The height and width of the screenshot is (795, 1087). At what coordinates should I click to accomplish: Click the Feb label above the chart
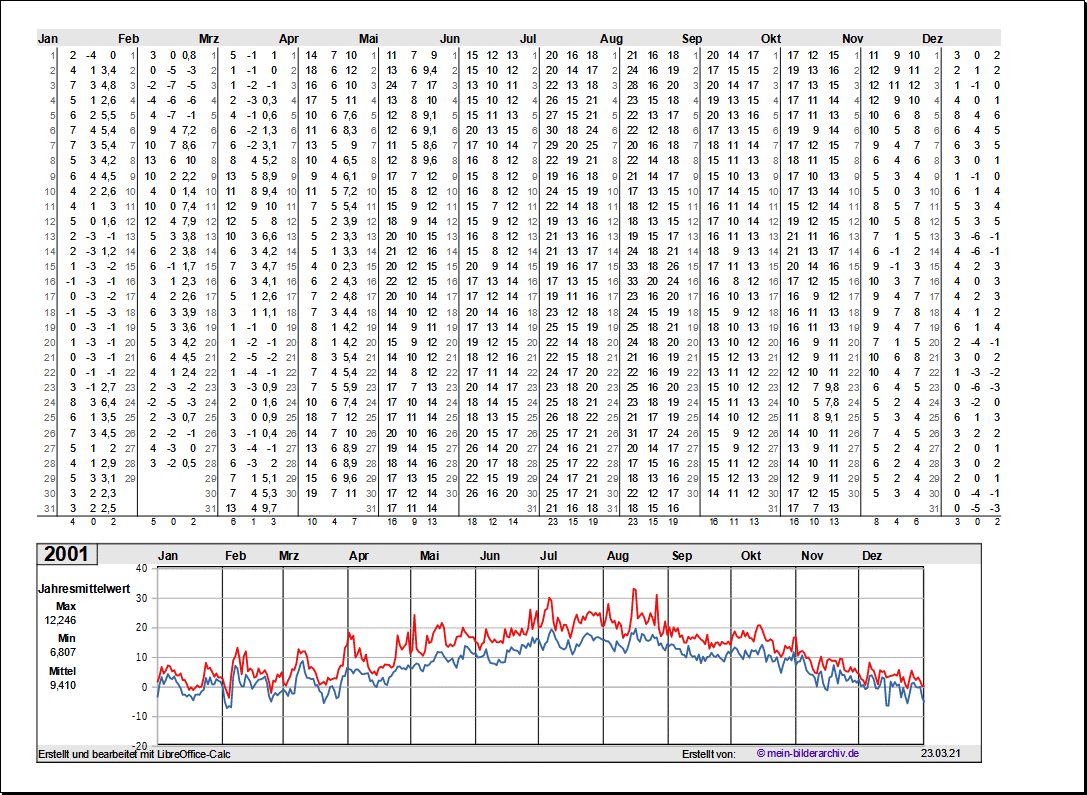click(x=235, y=555)
